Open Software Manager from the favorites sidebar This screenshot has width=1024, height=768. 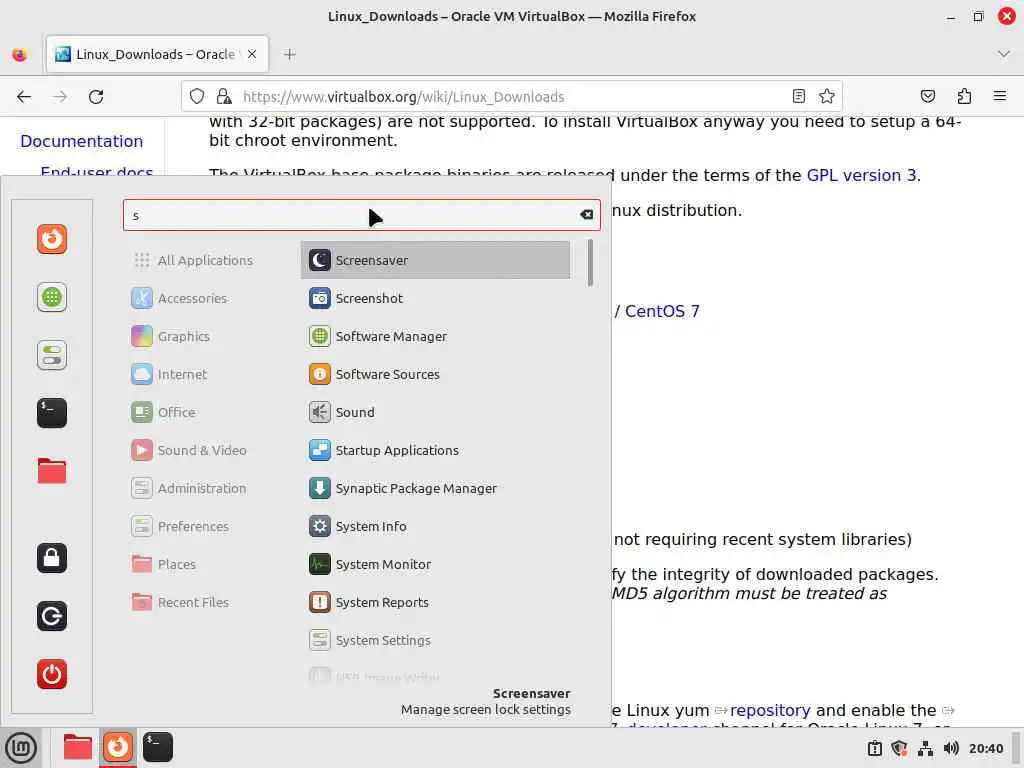[52, 297]
